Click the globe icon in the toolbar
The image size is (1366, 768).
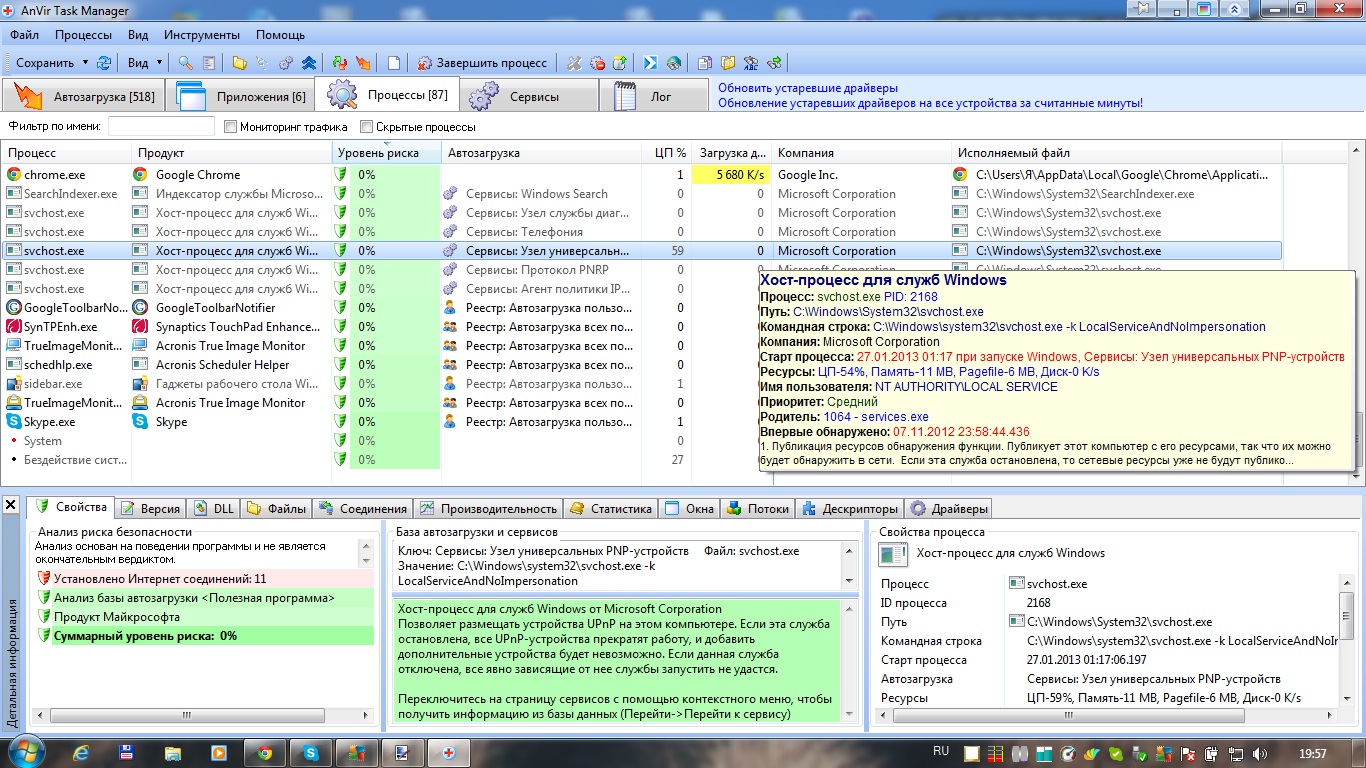[674, 63]
